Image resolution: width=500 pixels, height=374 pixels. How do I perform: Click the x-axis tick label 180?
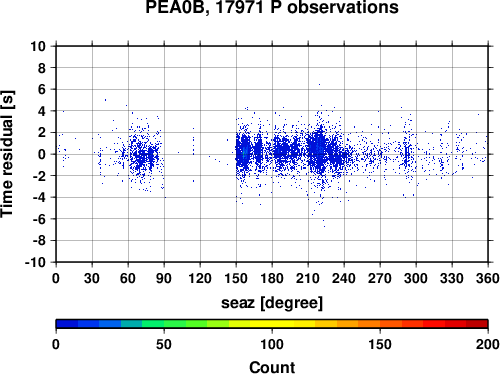272,278
